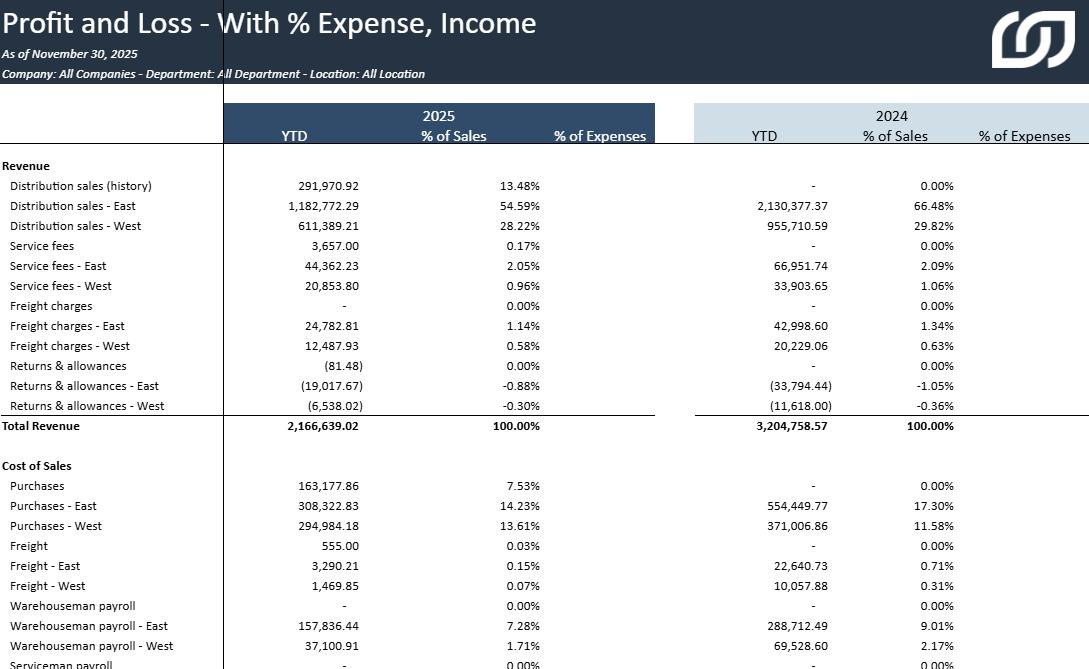
Task: Click the 555.00 Freight value
Action: pos(340,547)
